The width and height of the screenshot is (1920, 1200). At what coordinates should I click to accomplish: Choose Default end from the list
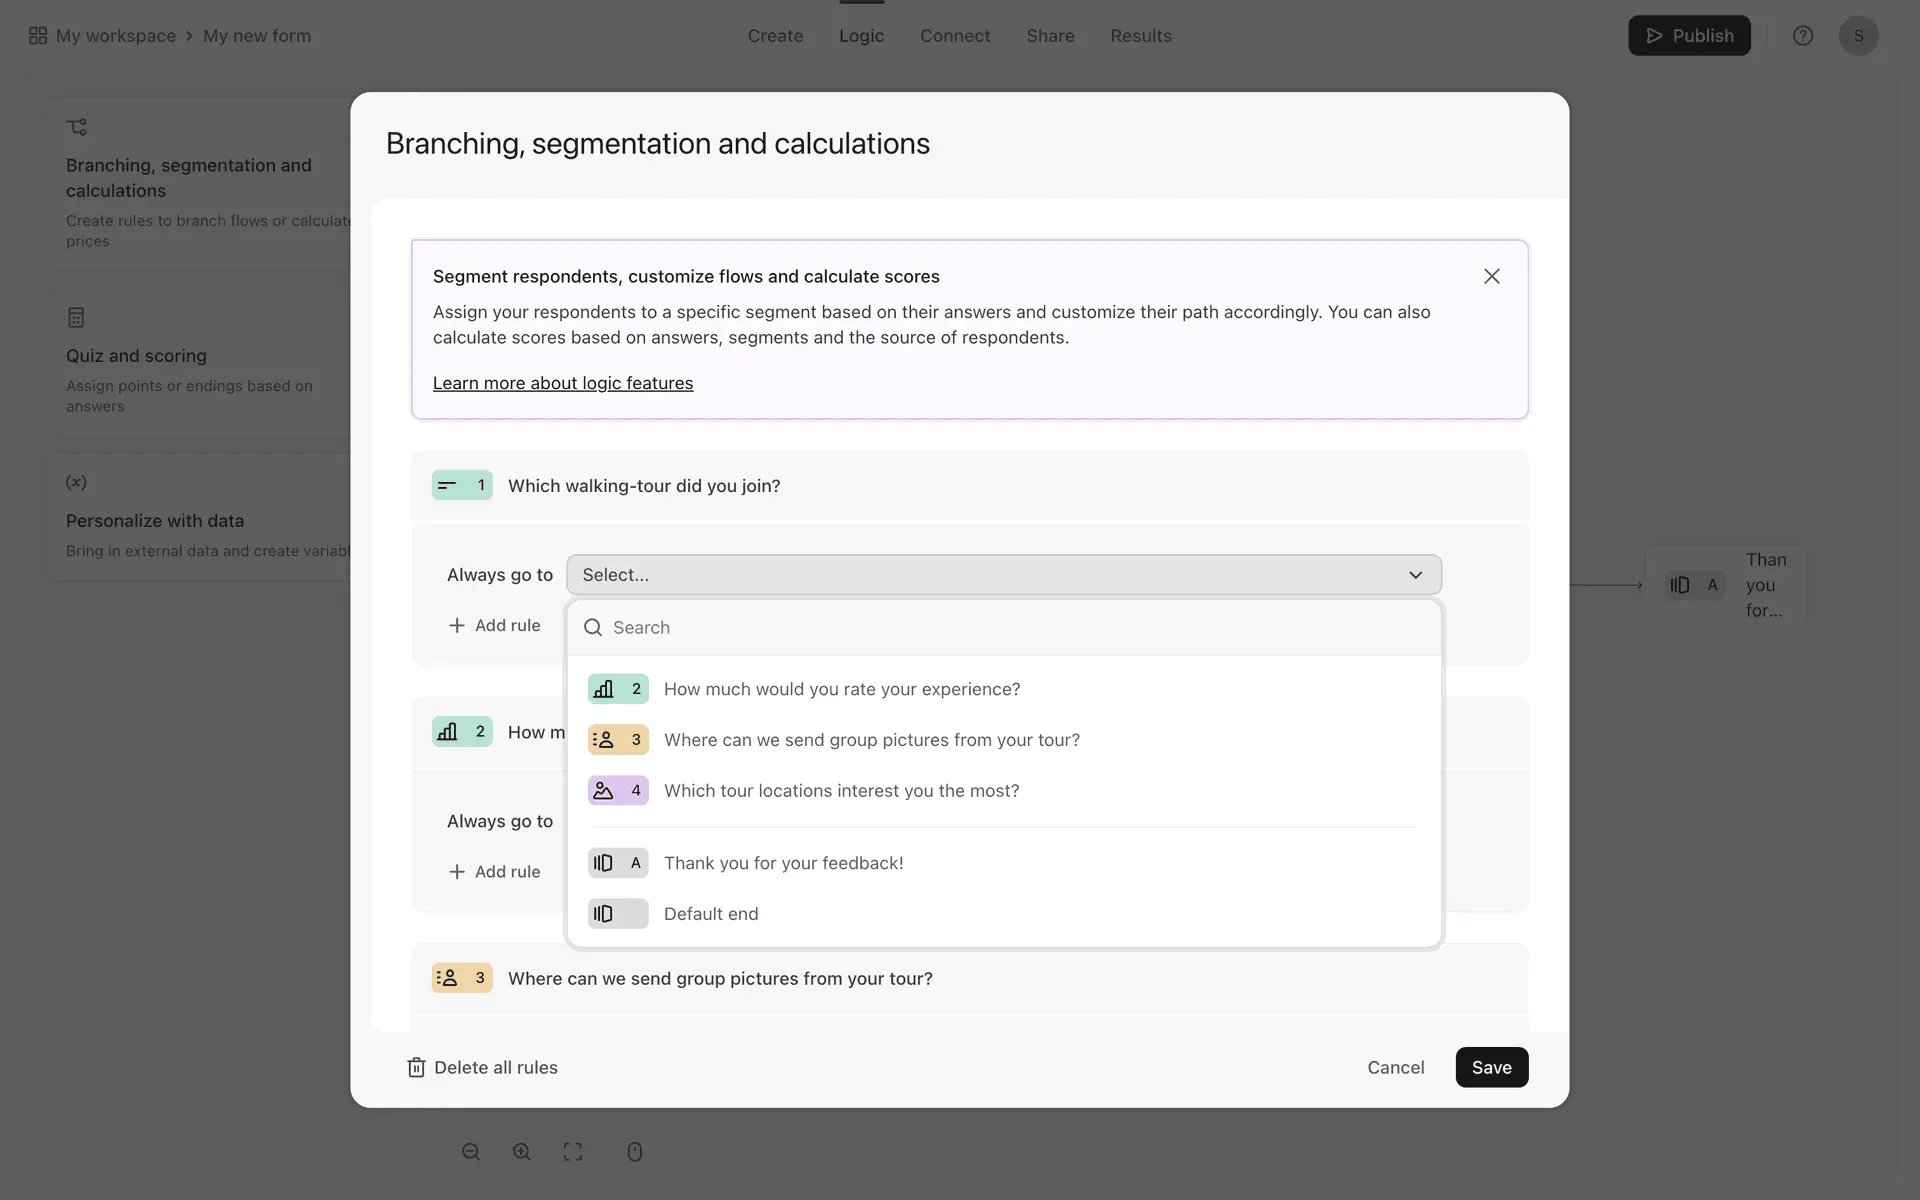click(x=710, y=914)
